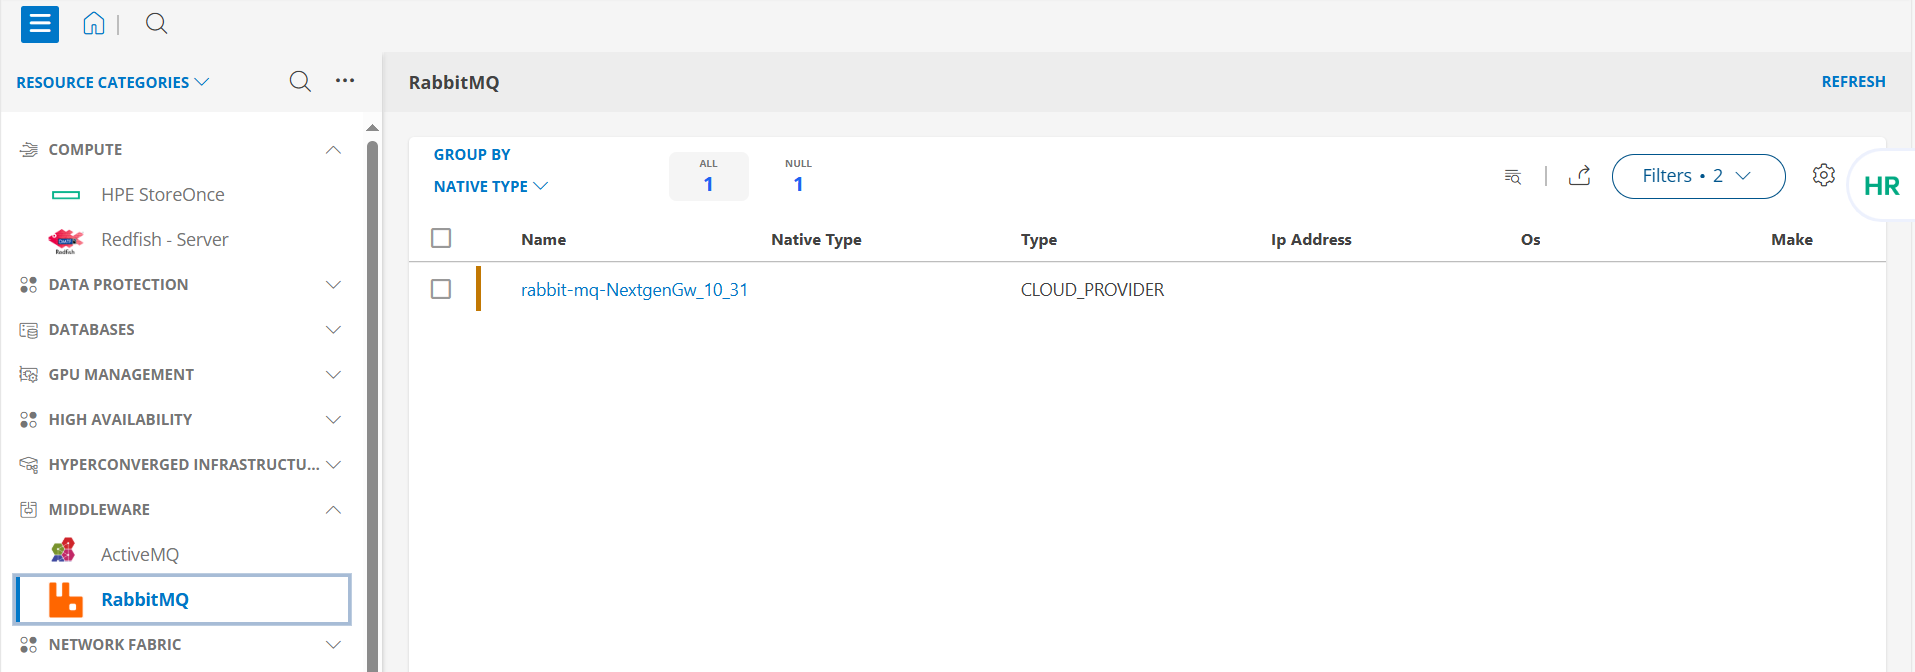Click the High Availability category icon
The image size is (1915, 672).
(x=29, y=420)
